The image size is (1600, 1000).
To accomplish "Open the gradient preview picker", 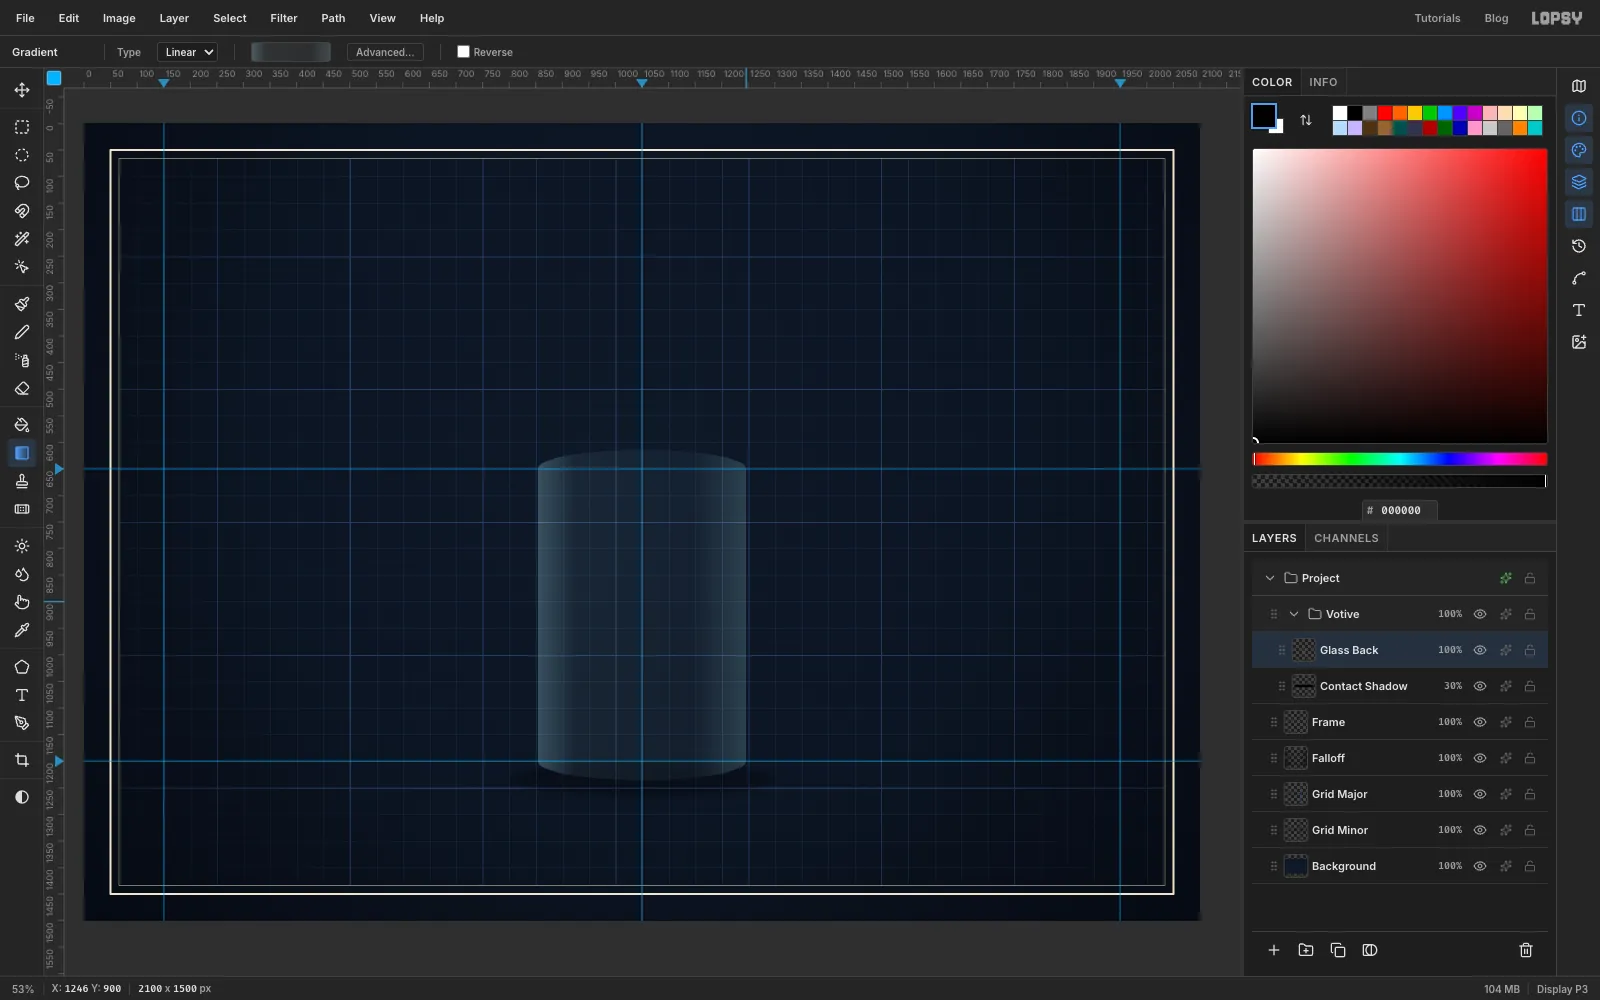I will [291, 52].
